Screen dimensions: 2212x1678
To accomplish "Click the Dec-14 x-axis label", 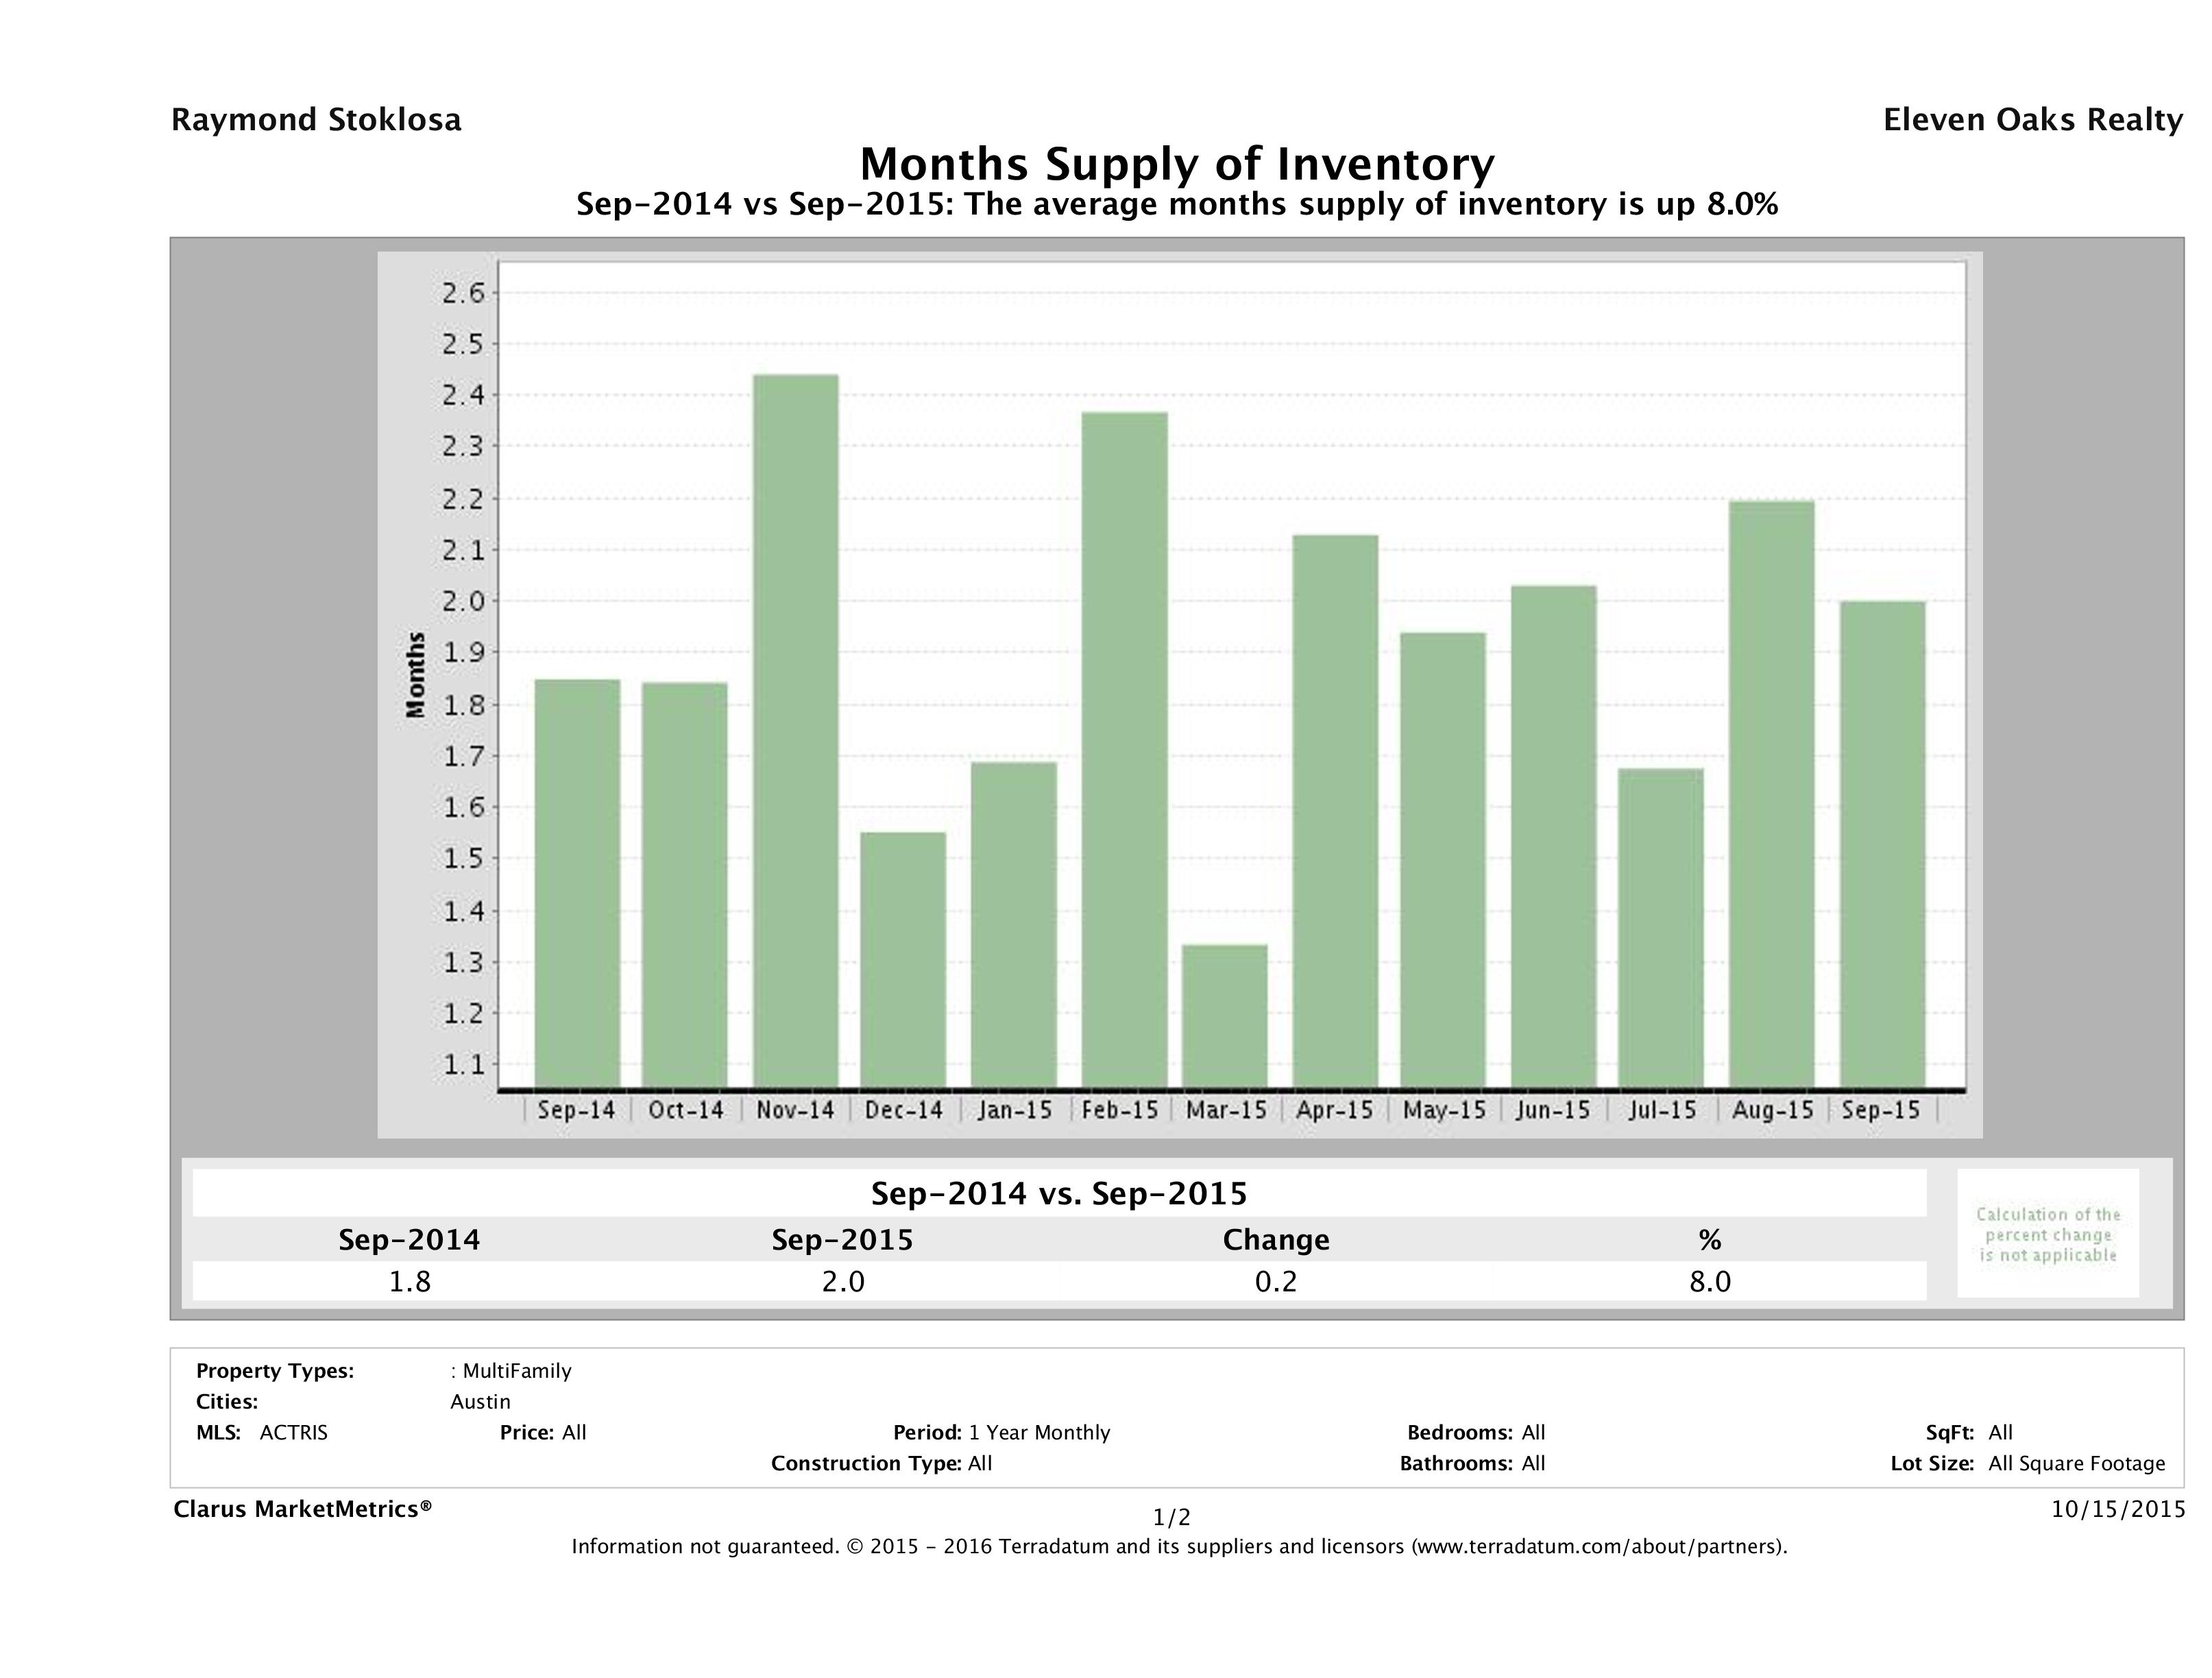I will [x=904, y=1110].
